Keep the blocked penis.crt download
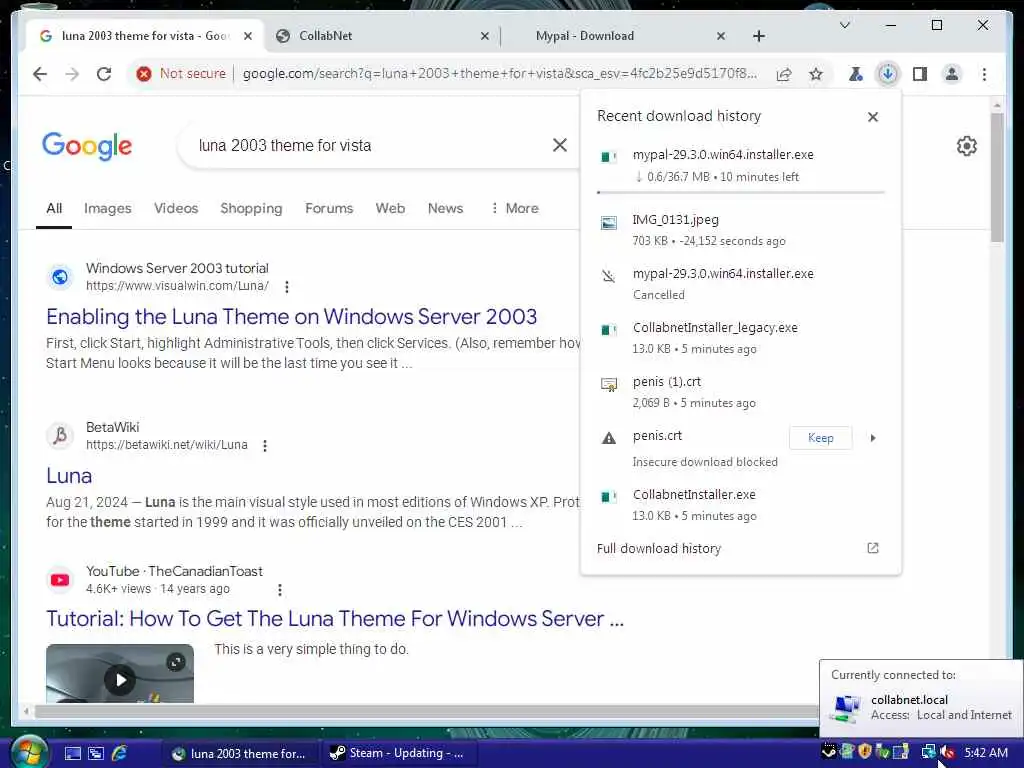 tap(820, 438)
